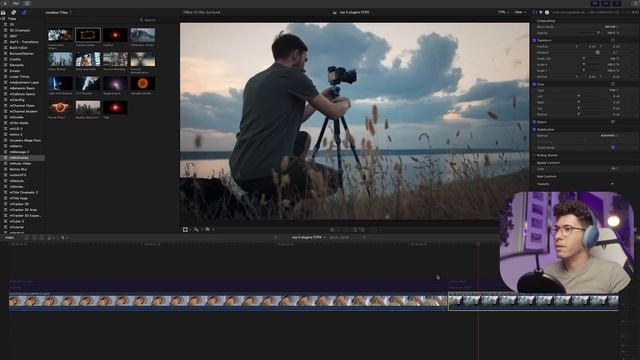The image size is (640, 360).
Task: Click the keyword editor key icon at top left
Action: (x=16, y=3)
